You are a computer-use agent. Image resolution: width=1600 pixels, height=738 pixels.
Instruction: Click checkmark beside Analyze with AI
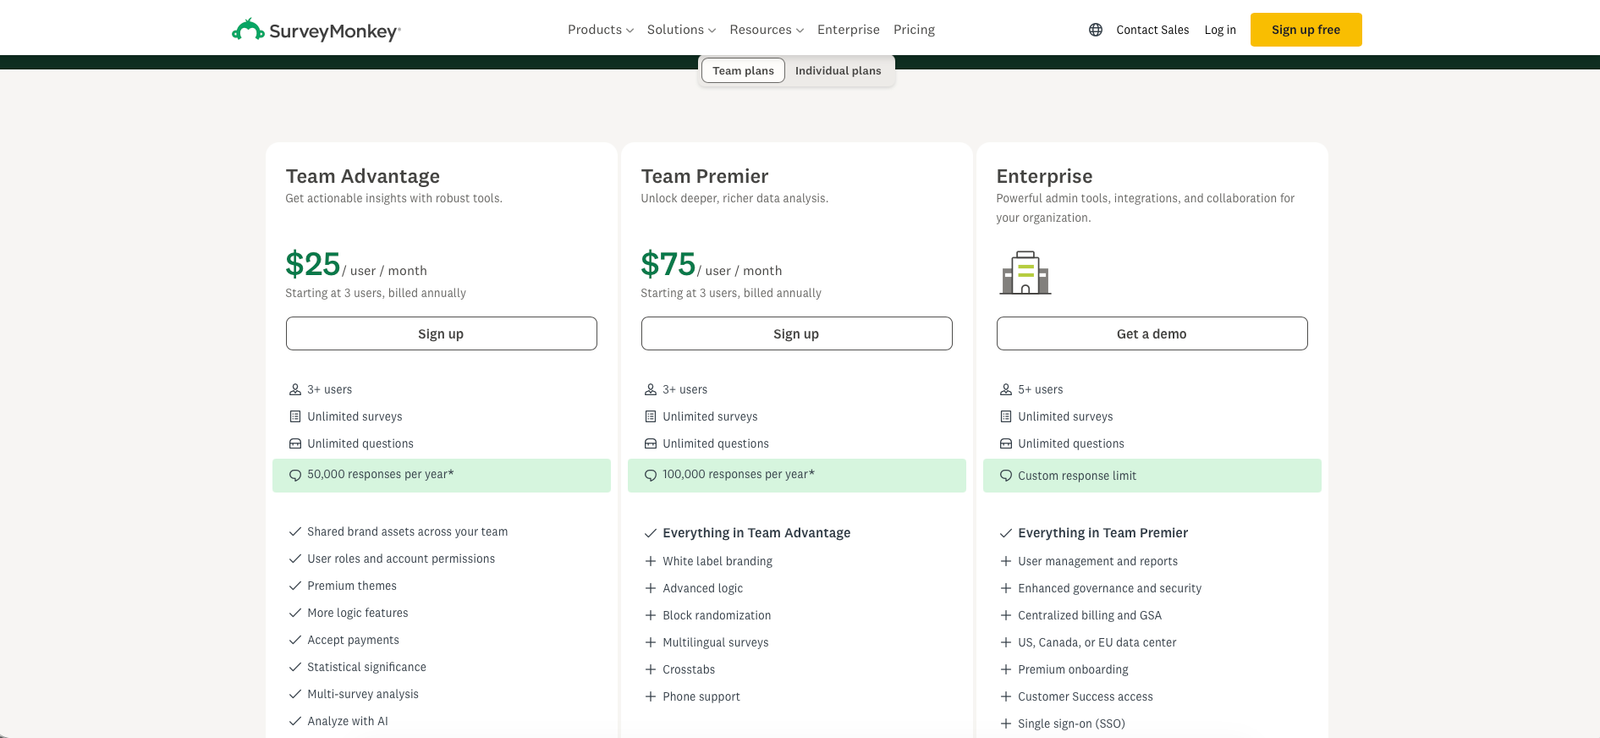(x=295, y=721)
